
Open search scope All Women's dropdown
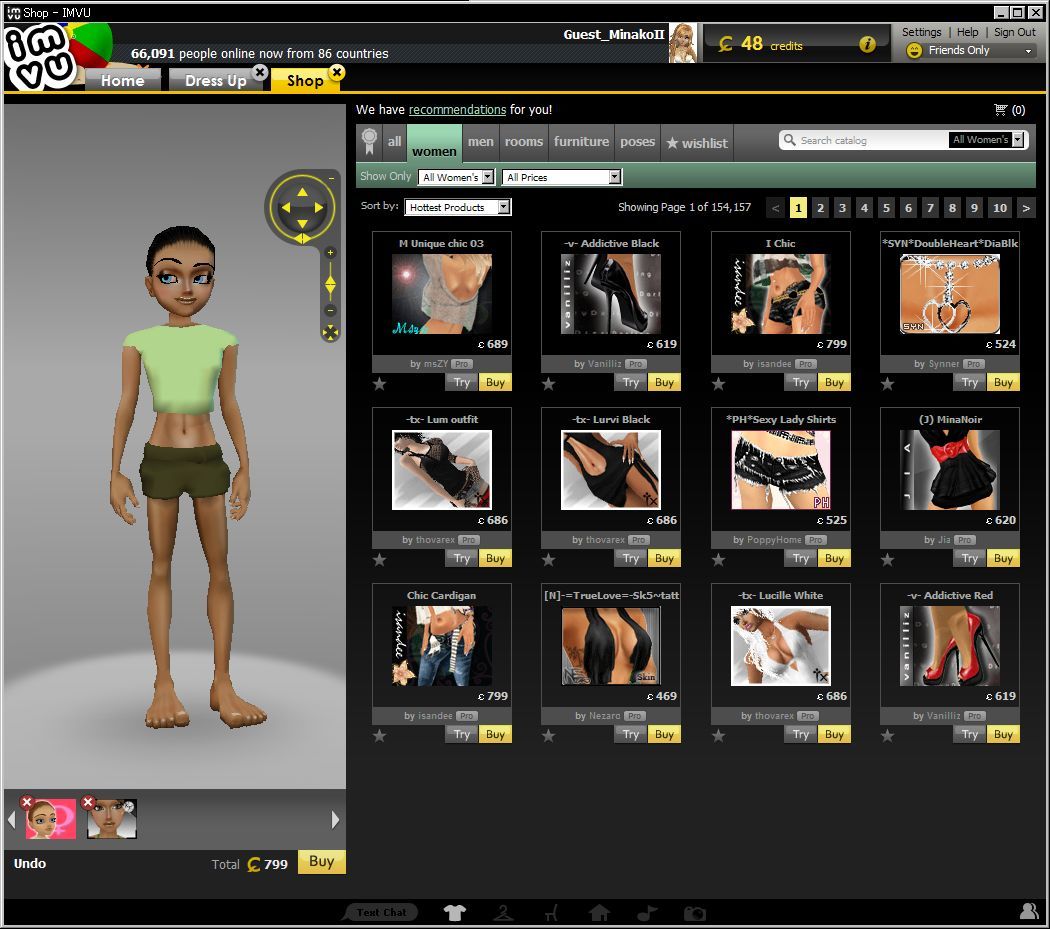point(986,139)
